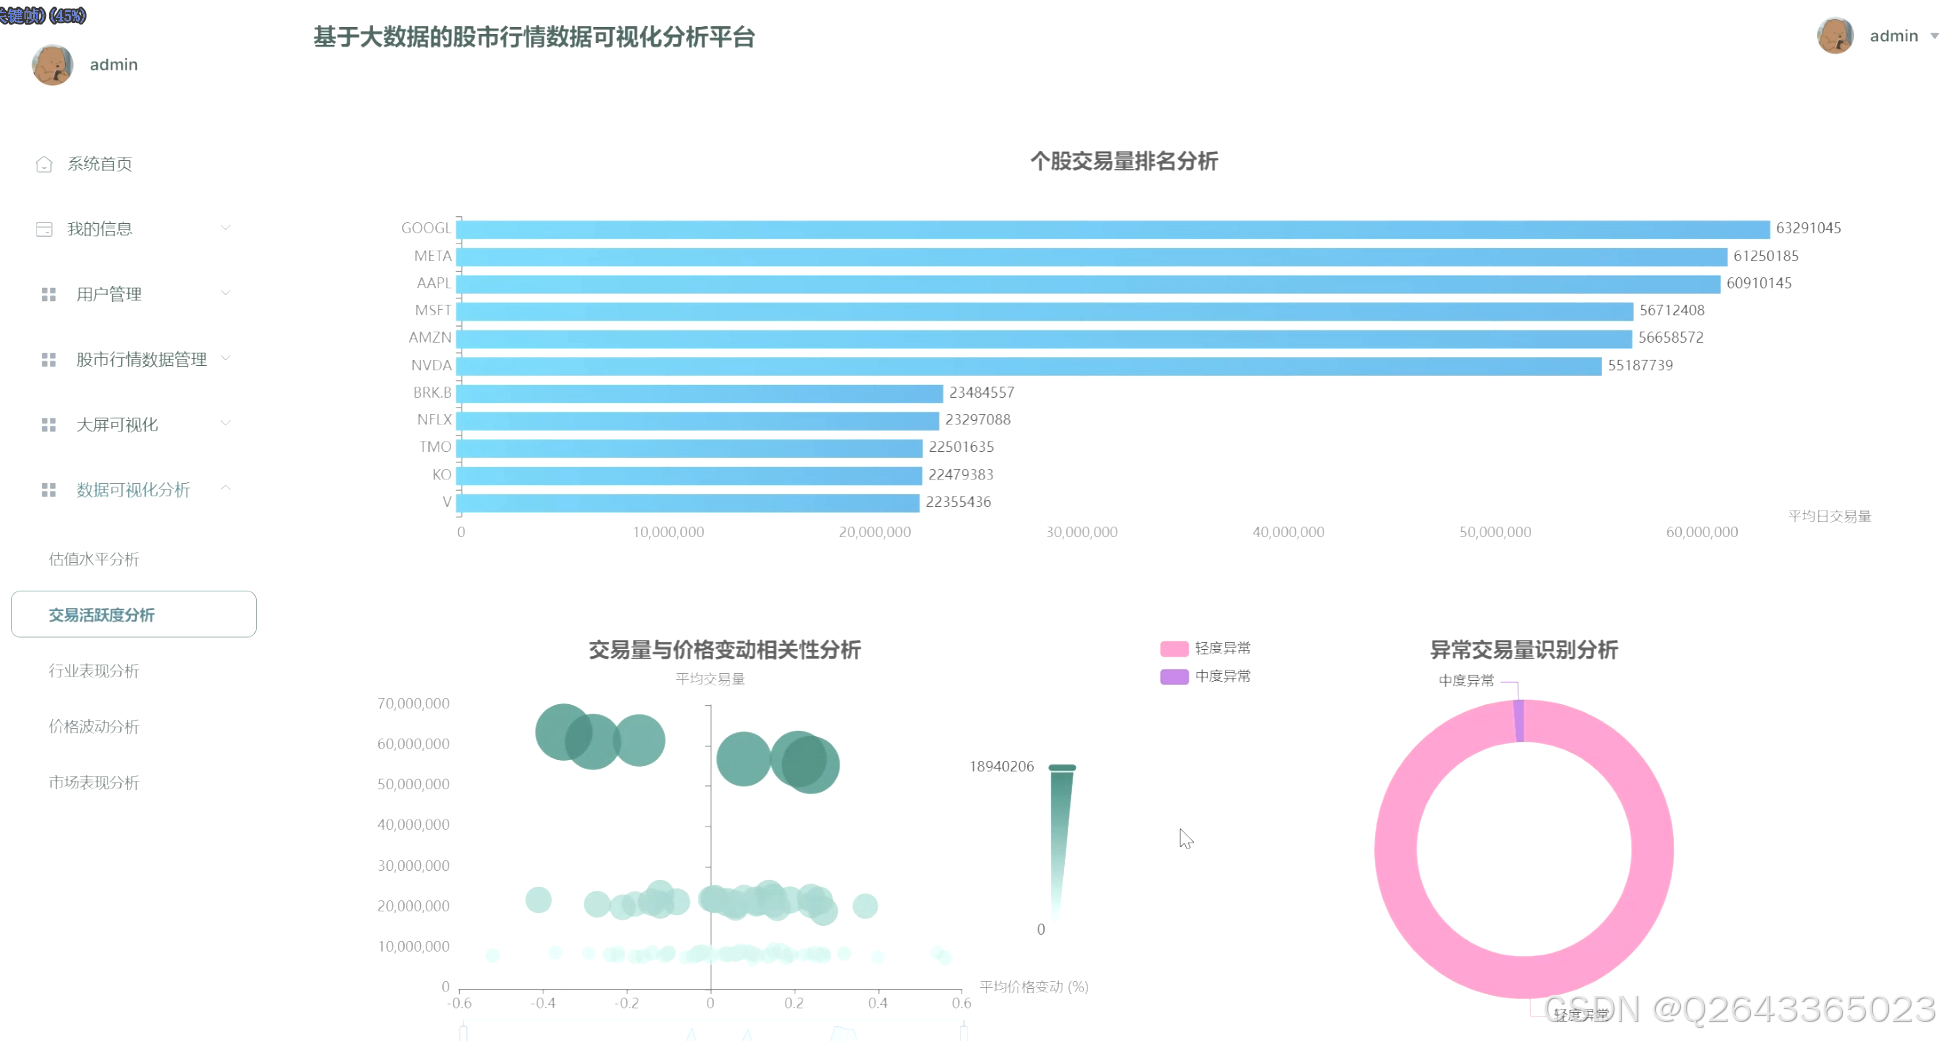1940x1041 pixels.
Task: Click the admin username at top right
Action: (x=1894, y=36)
